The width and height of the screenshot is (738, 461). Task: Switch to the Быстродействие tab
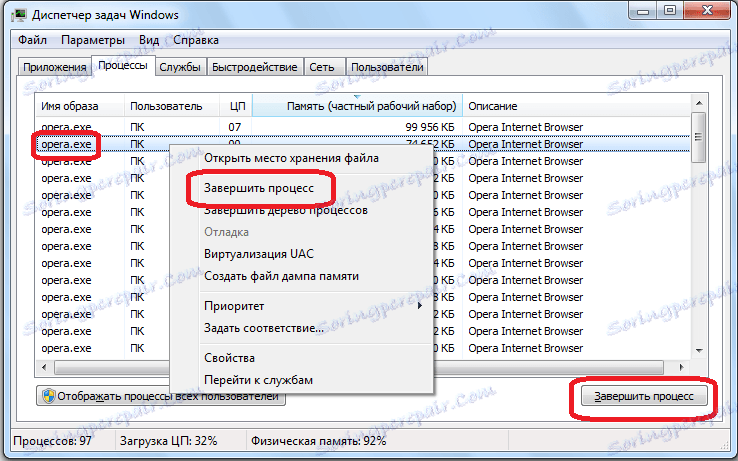255,67
